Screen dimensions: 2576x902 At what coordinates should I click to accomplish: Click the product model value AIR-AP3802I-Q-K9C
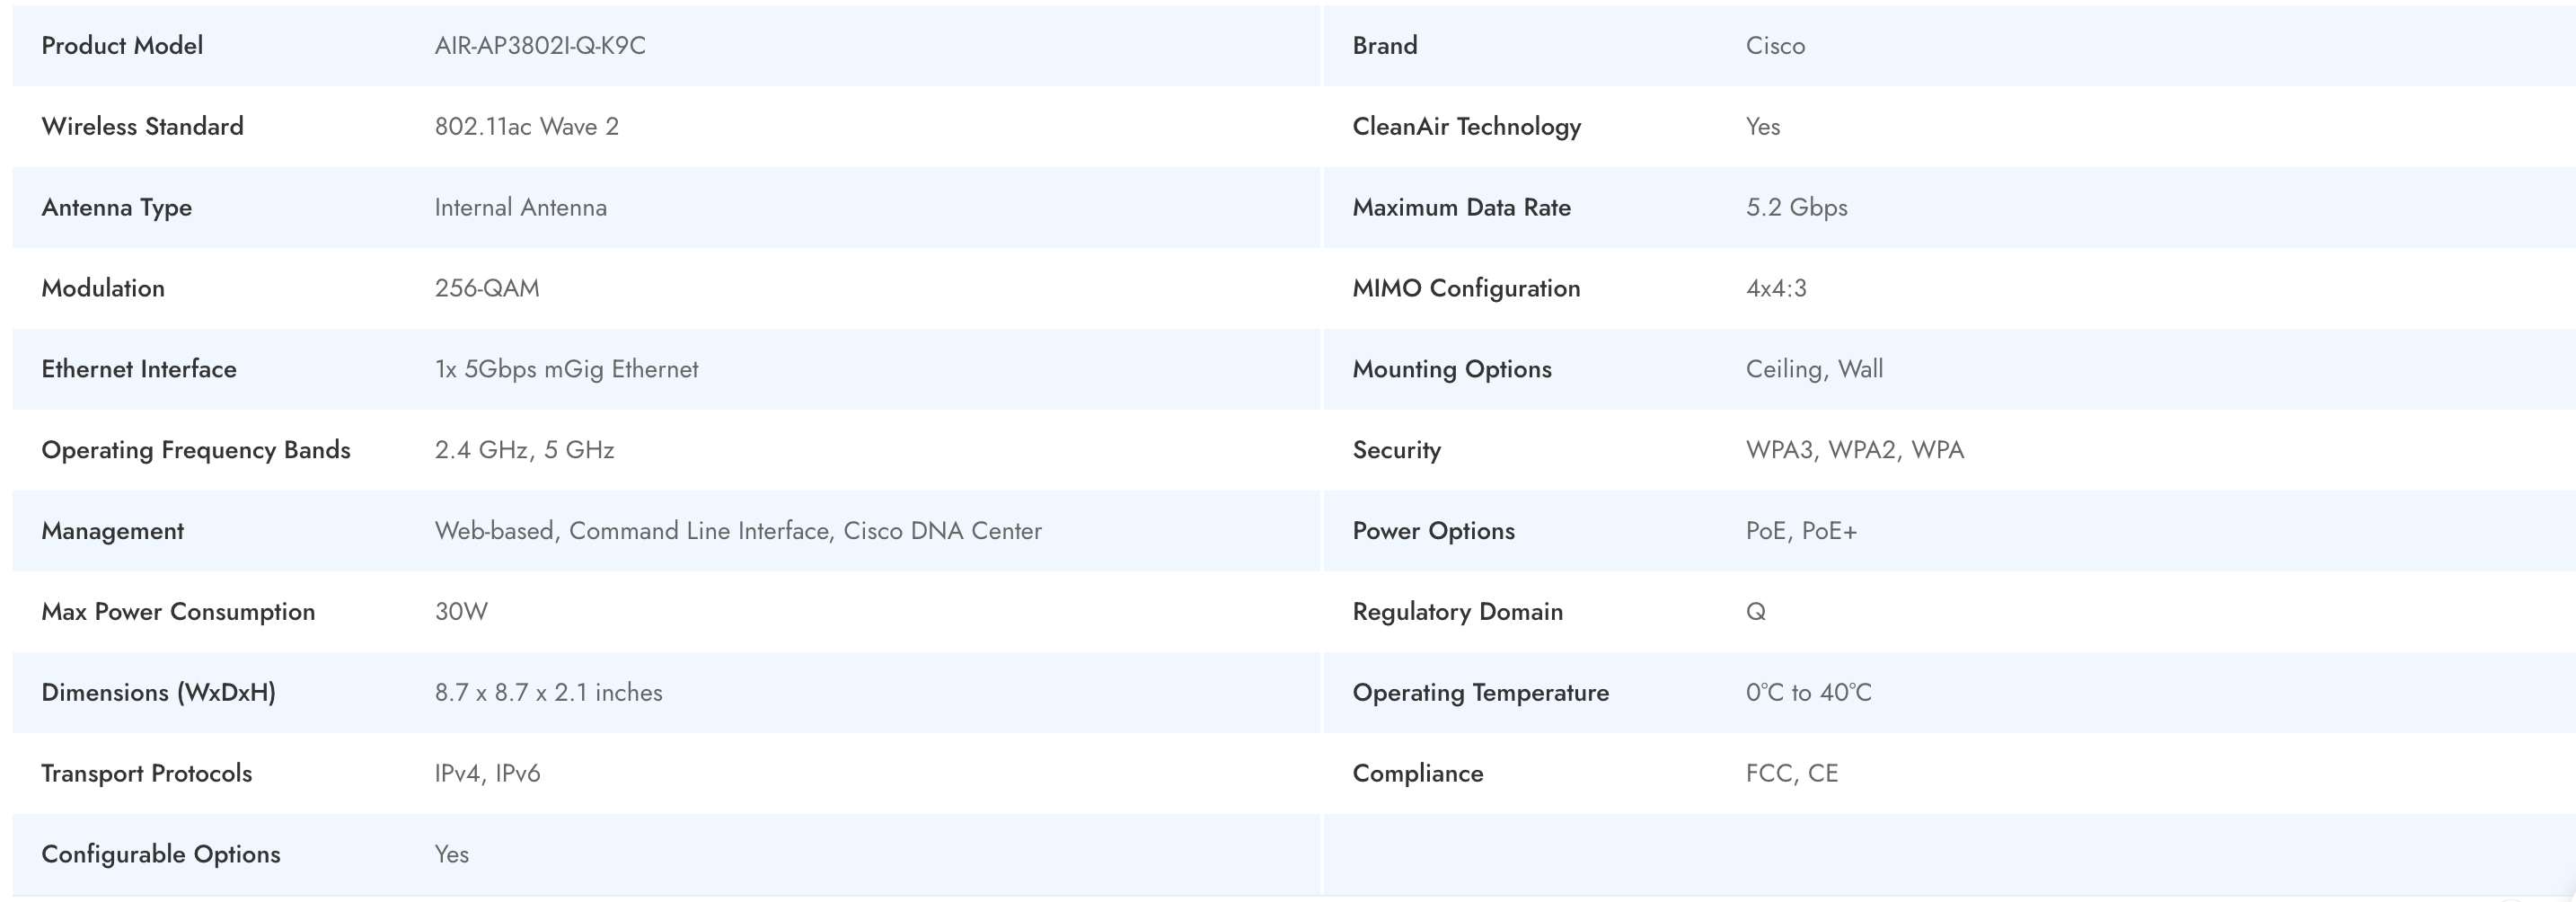(540, 46)
